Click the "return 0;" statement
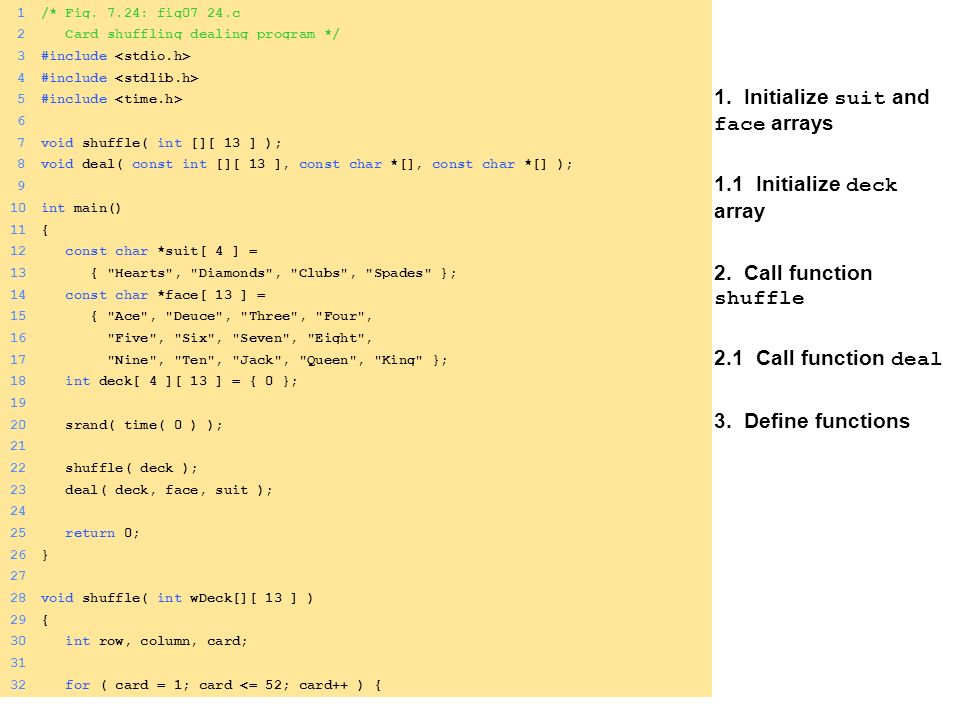This screenshot has width=960, height=720. pos(102,533)
